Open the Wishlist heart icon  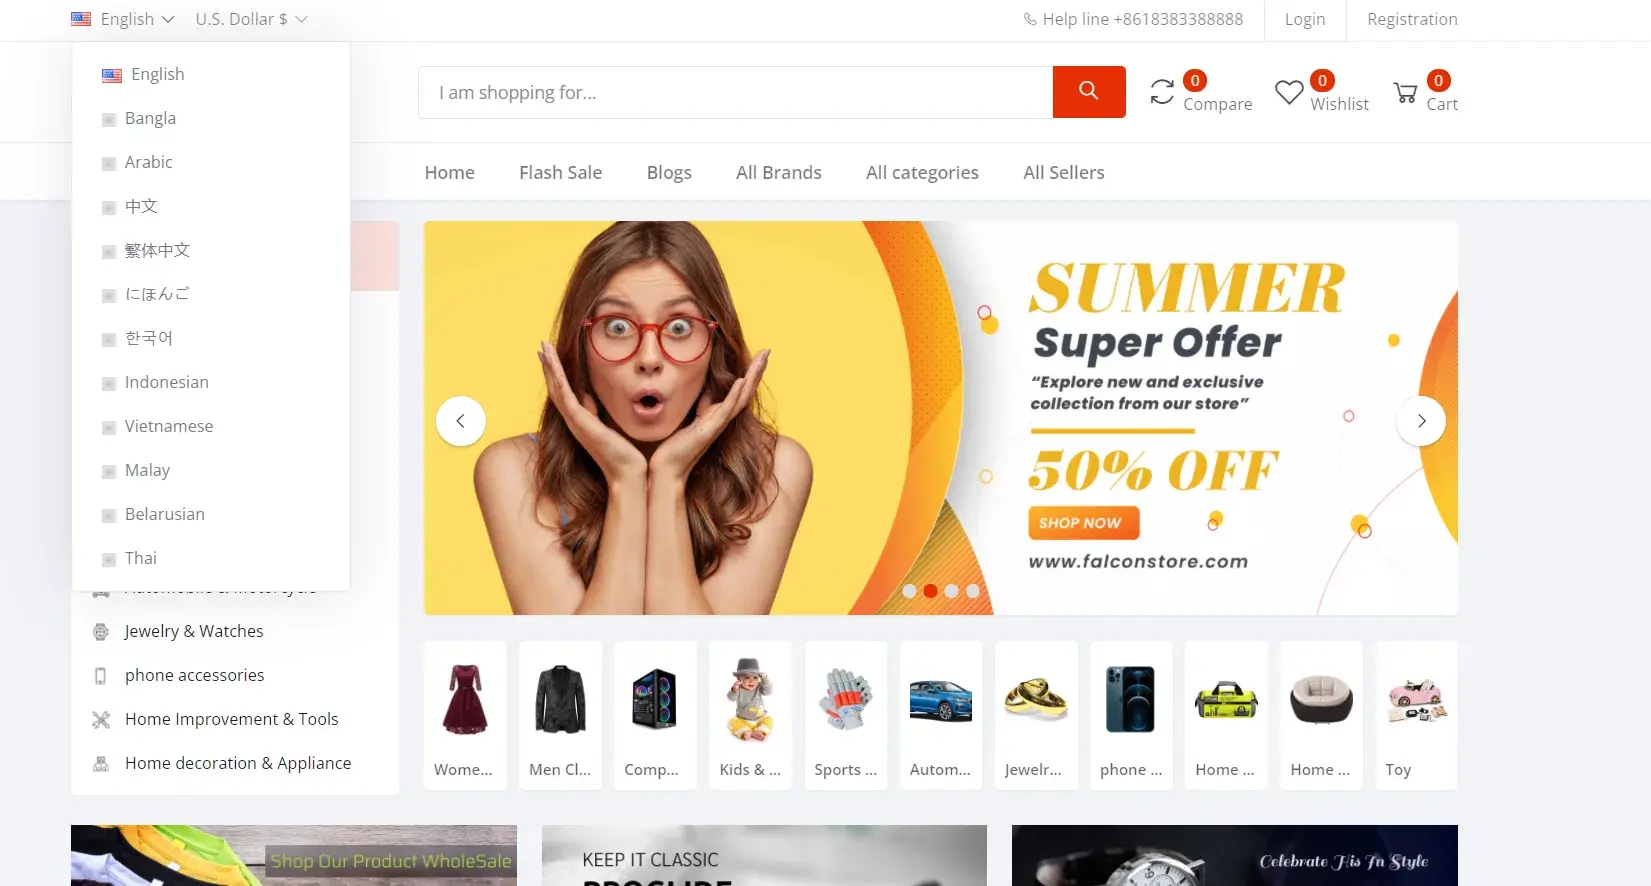1289,92
